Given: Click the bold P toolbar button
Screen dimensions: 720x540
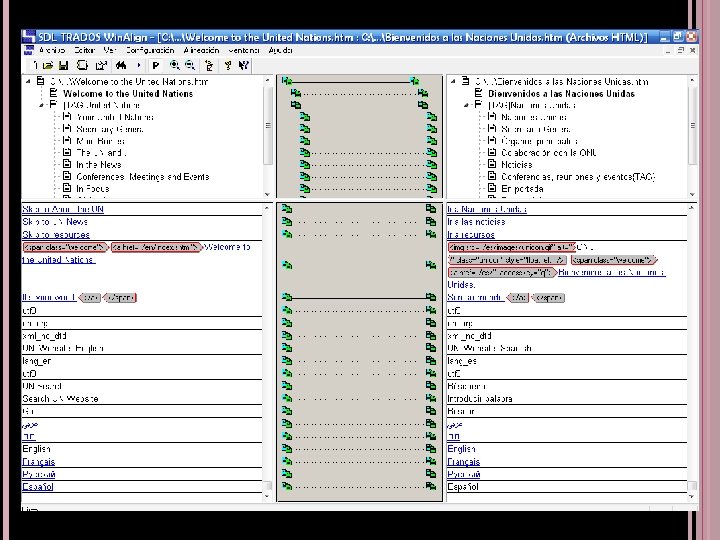Looking at the screenshot, I should 156,66.
